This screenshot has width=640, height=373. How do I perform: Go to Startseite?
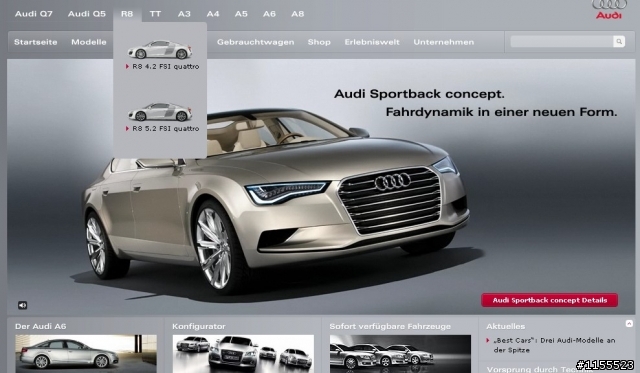point(36,42)
